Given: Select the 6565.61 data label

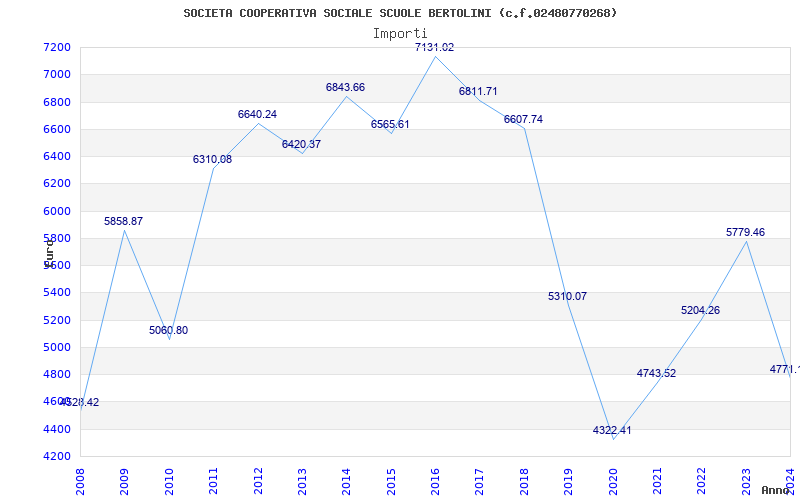Looking at the screenshot, I should tap(390, 124).
